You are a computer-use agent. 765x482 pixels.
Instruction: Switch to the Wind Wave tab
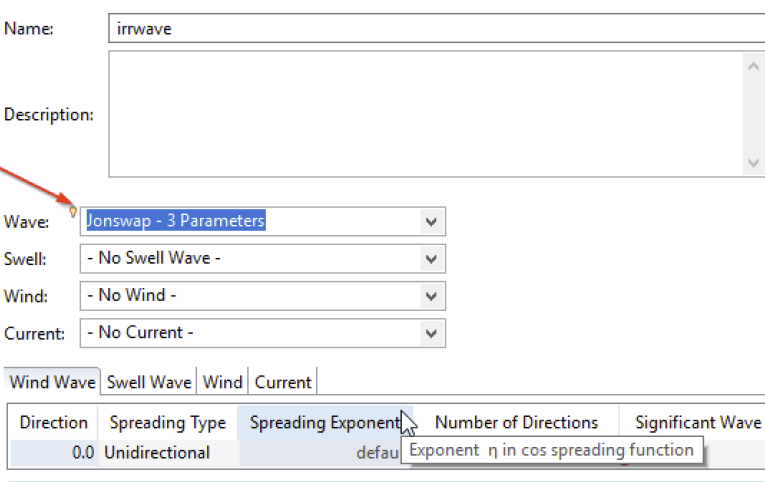(x=53, y=381)
